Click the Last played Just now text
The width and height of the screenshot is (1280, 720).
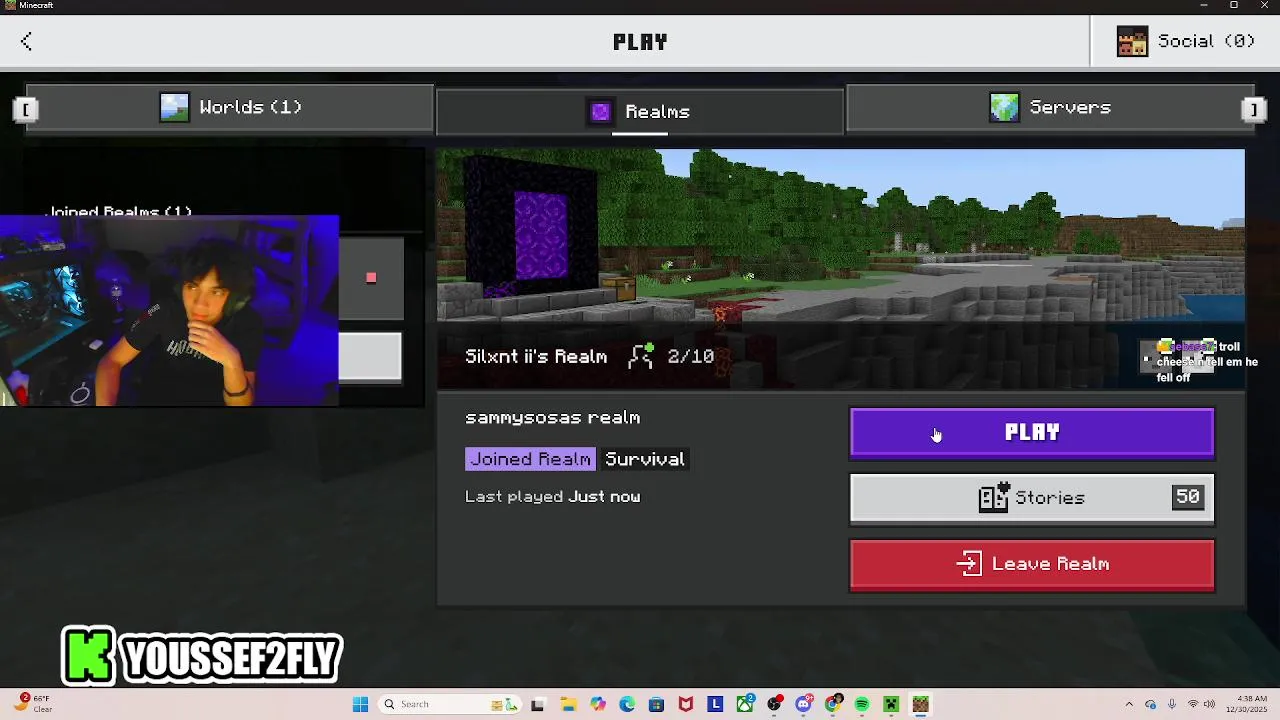tap(552, 496)
